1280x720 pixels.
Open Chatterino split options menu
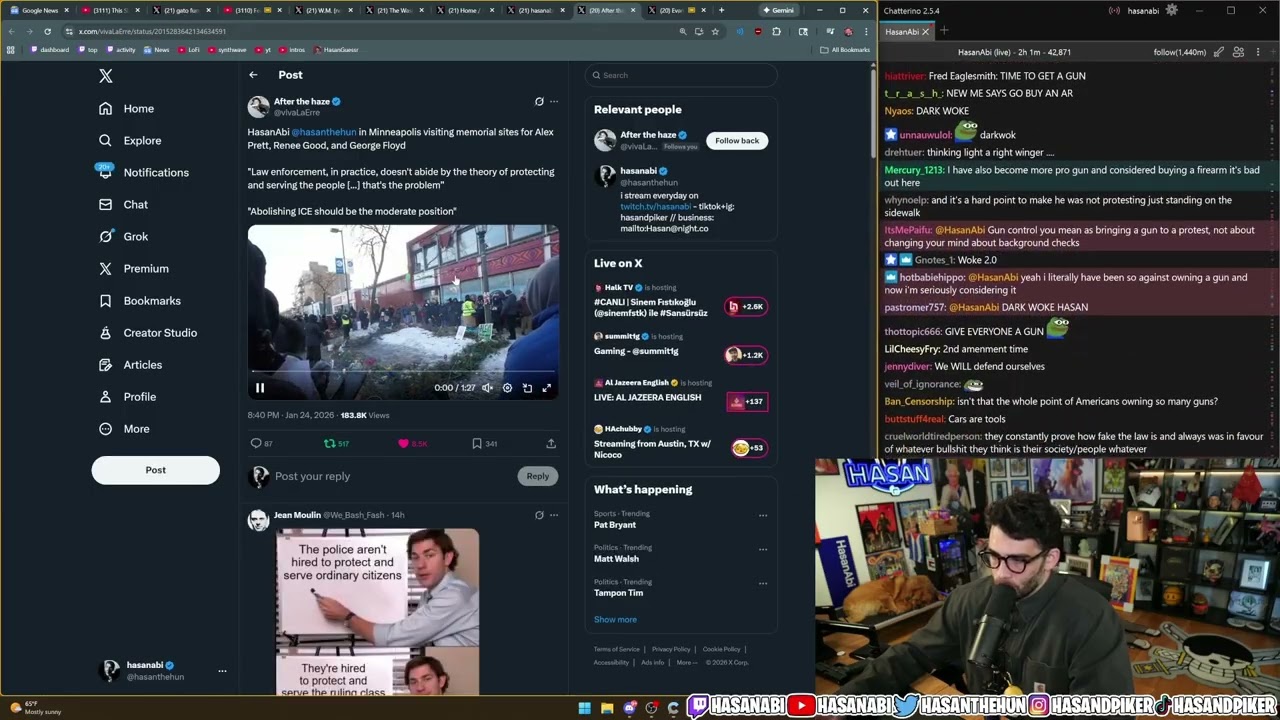click(x=1258, y=52)
